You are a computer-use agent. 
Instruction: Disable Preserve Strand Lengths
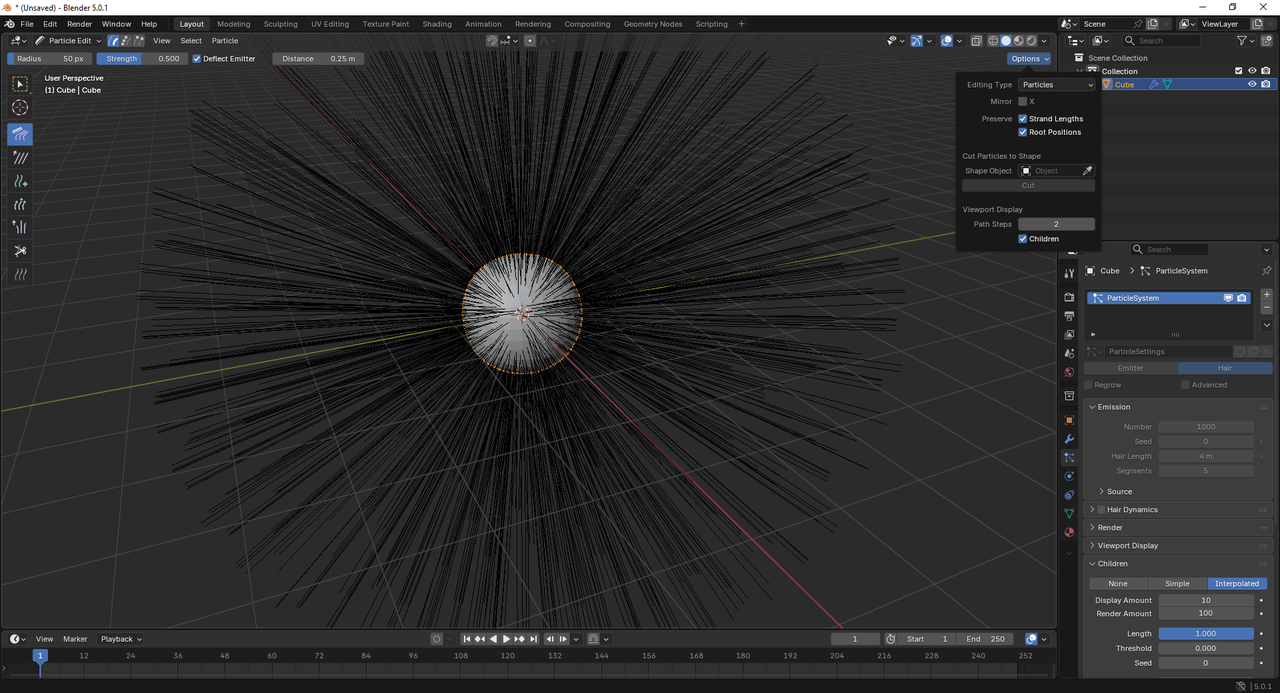click(x=1023, y=119)
